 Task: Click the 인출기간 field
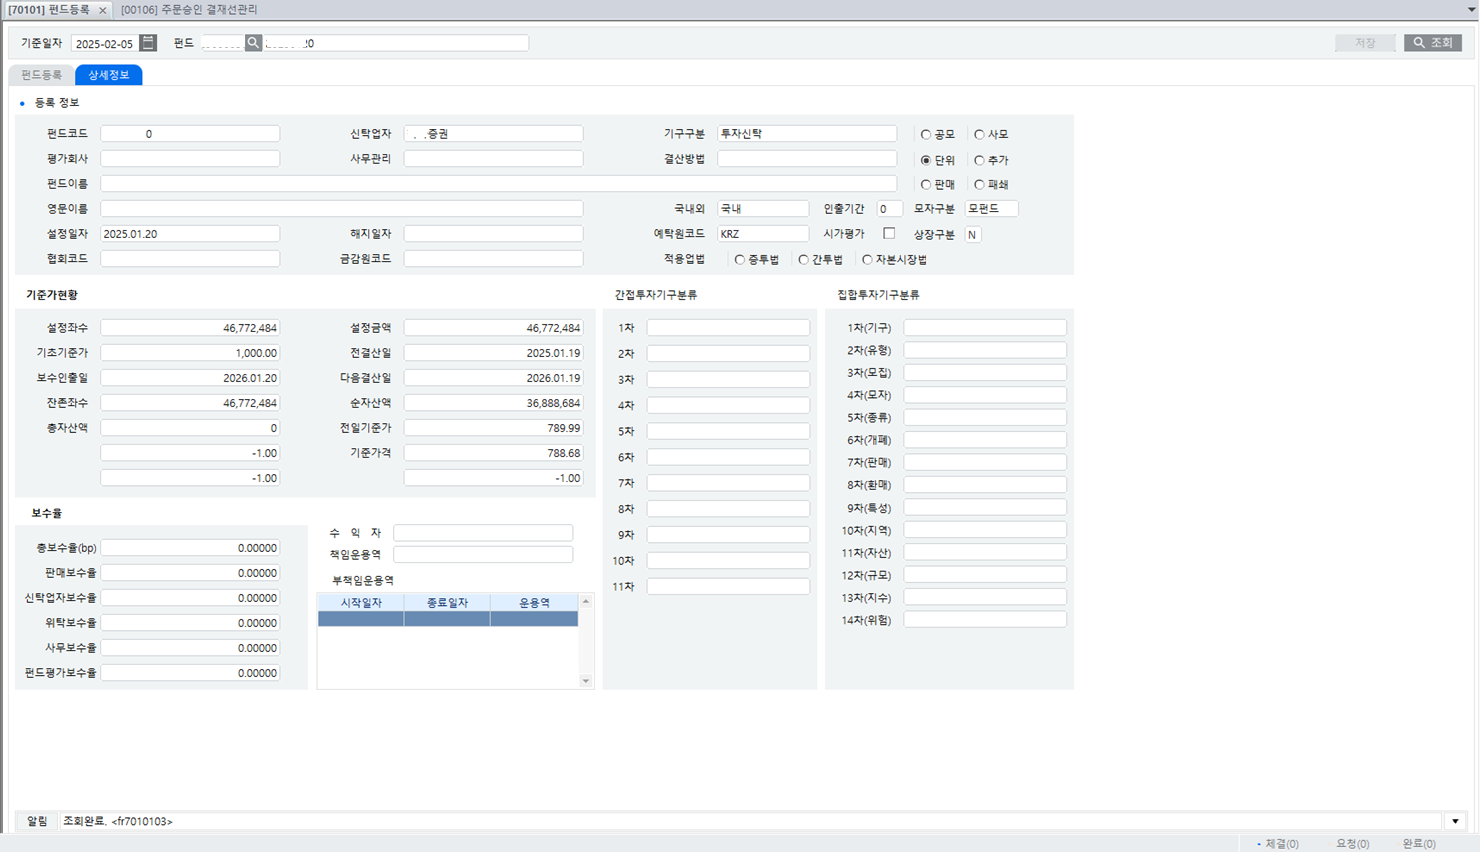coord(889,208)
